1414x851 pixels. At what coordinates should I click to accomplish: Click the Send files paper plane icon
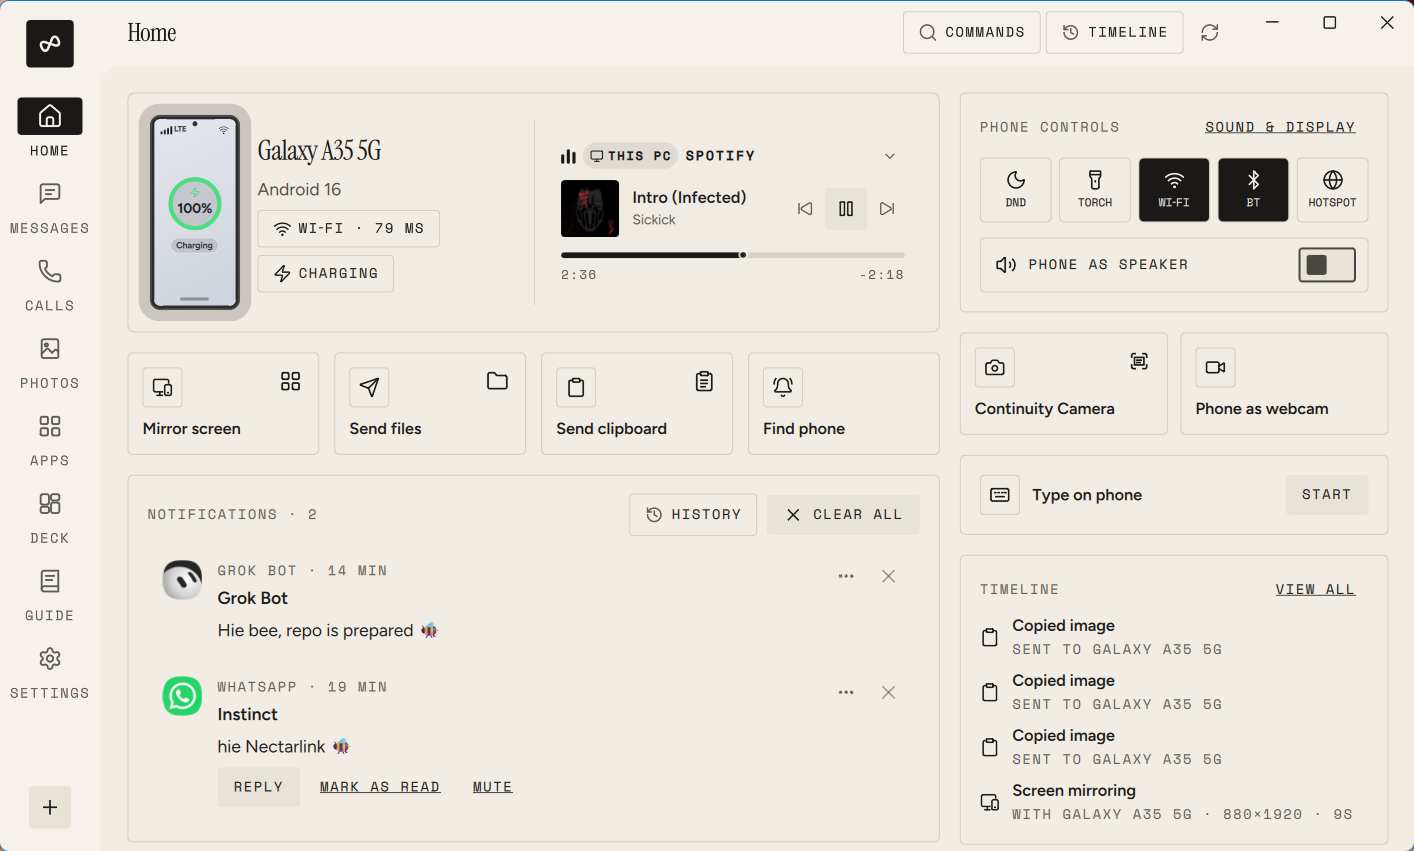[x=369, y=387]
